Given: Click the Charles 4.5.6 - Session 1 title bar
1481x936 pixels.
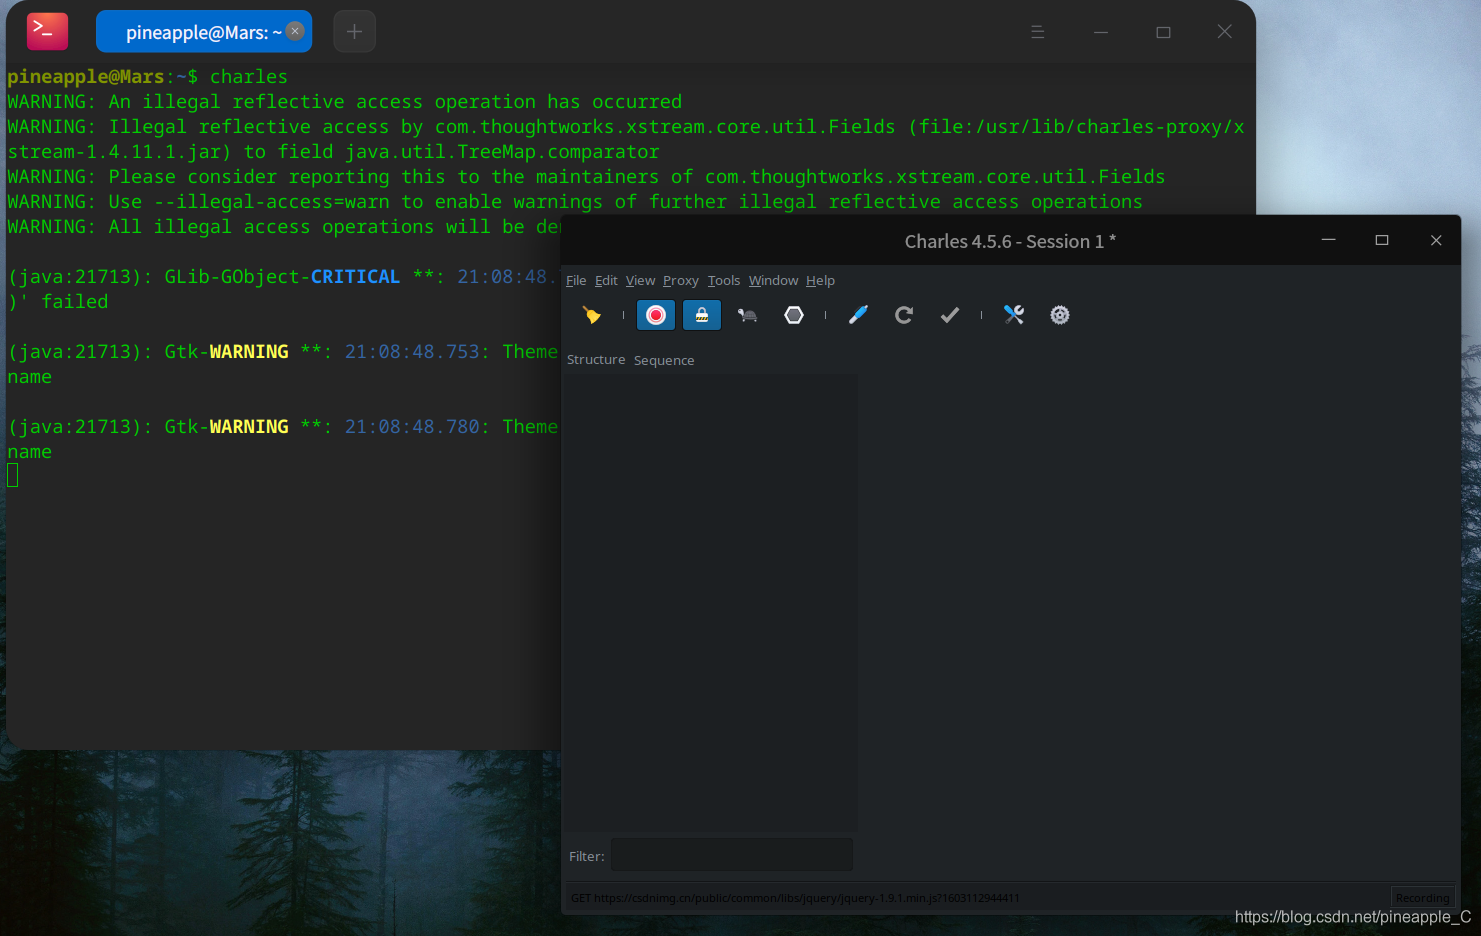Looking at the screenshot, I should (1010, 241).
